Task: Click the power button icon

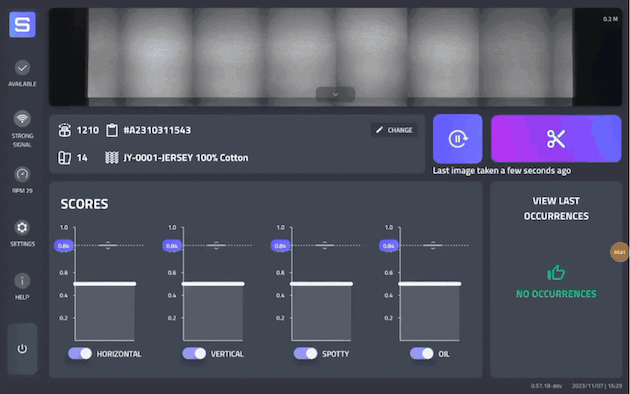Action: 22,349
